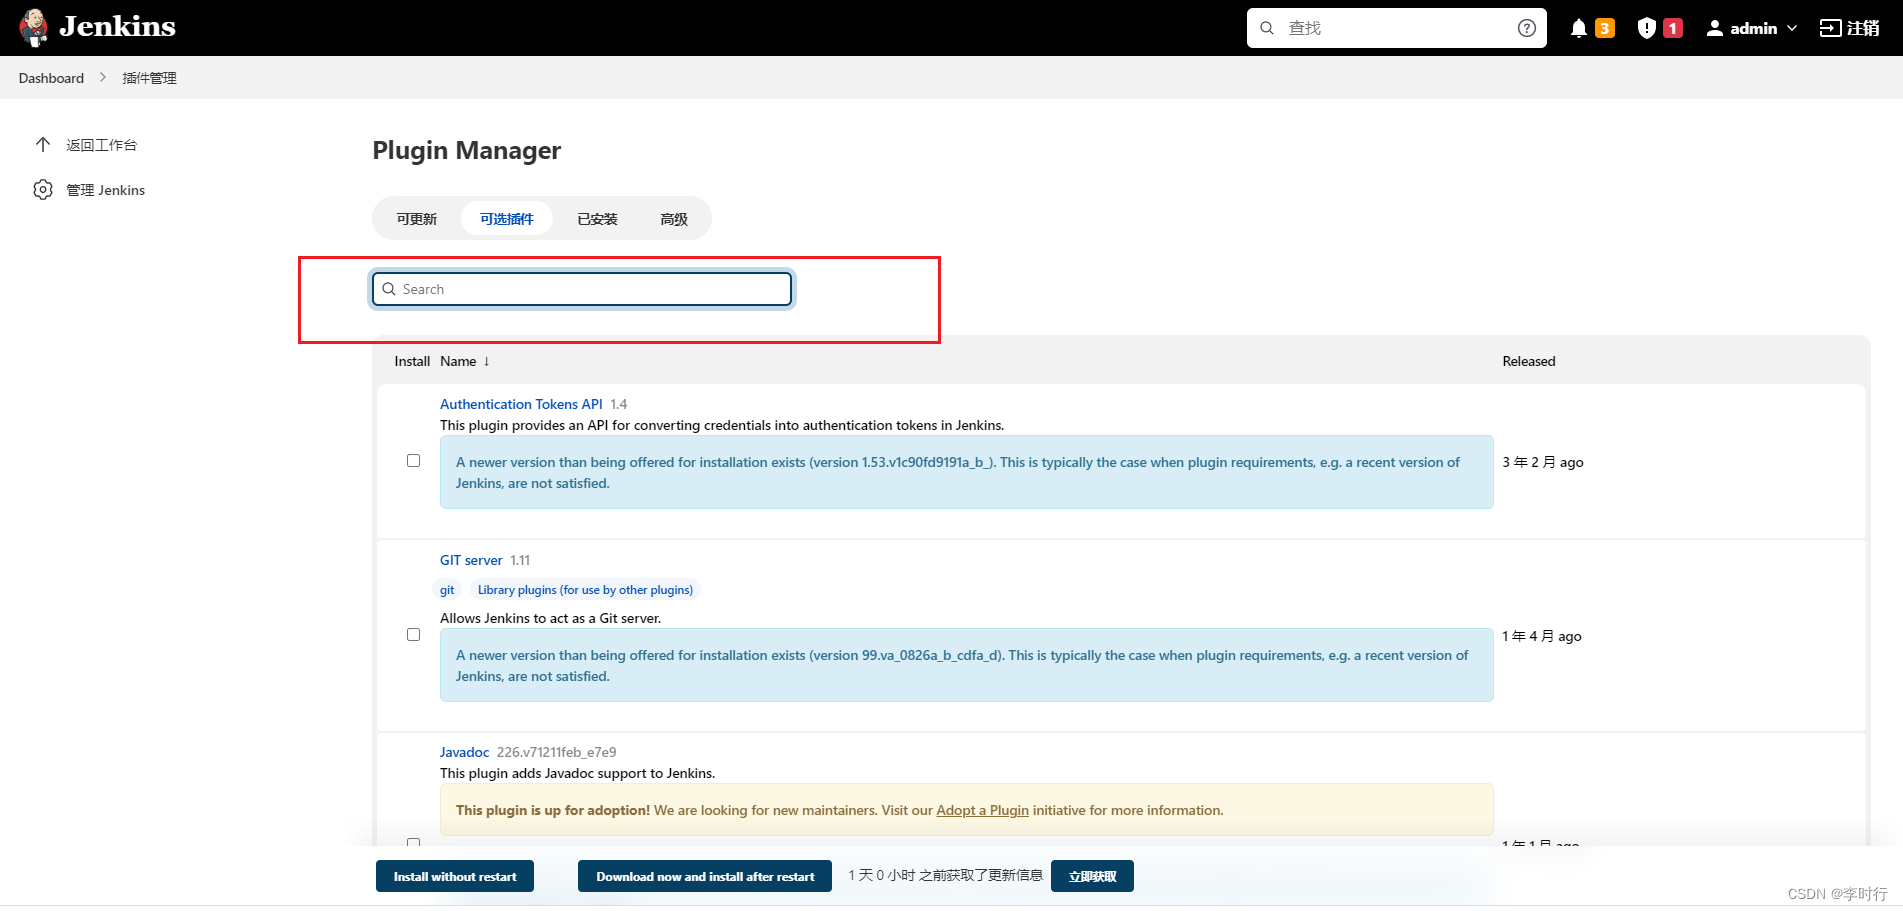Open GIT server plugin link
The image size is (1903, 911).
pyautogui.click(x=471, y=560)
